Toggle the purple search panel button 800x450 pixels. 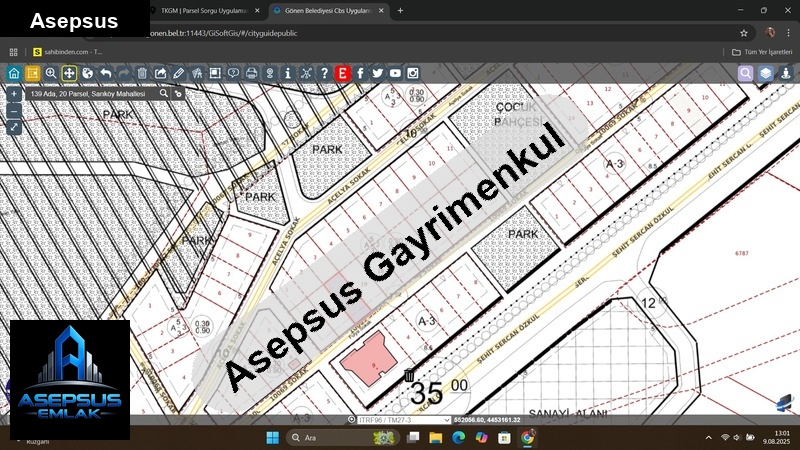tap(746, 73)
